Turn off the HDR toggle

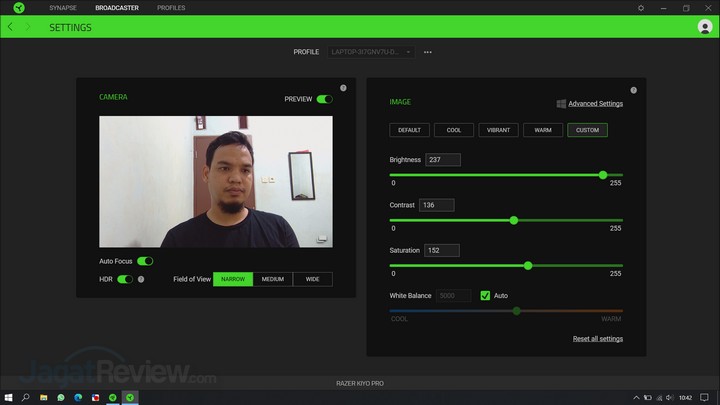125,279
